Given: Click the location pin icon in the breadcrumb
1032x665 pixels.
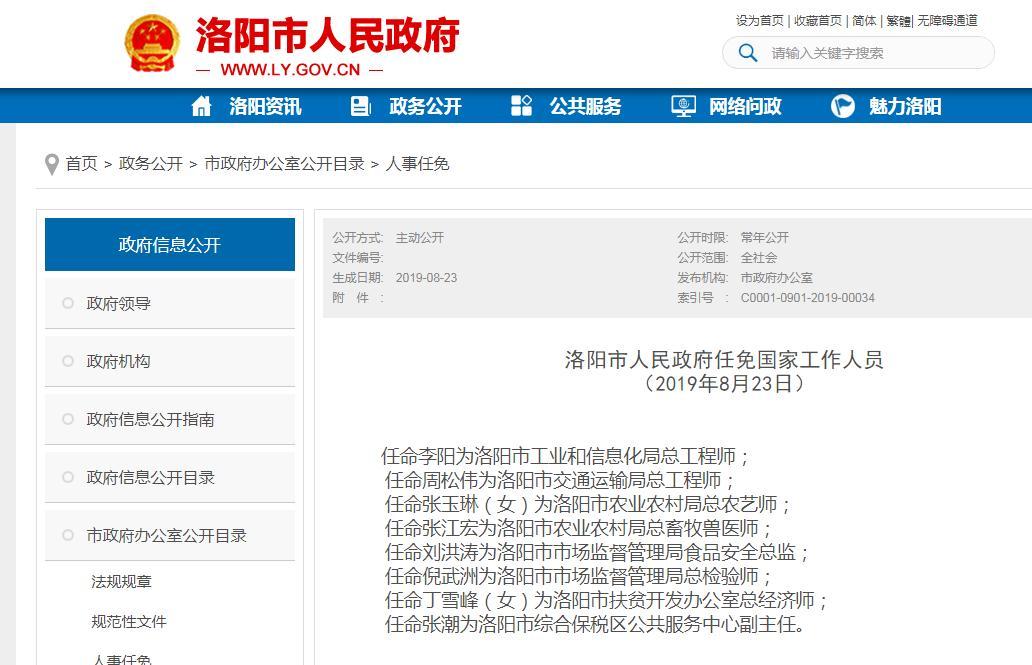Looking at the screenshot, I should (51, 164).
